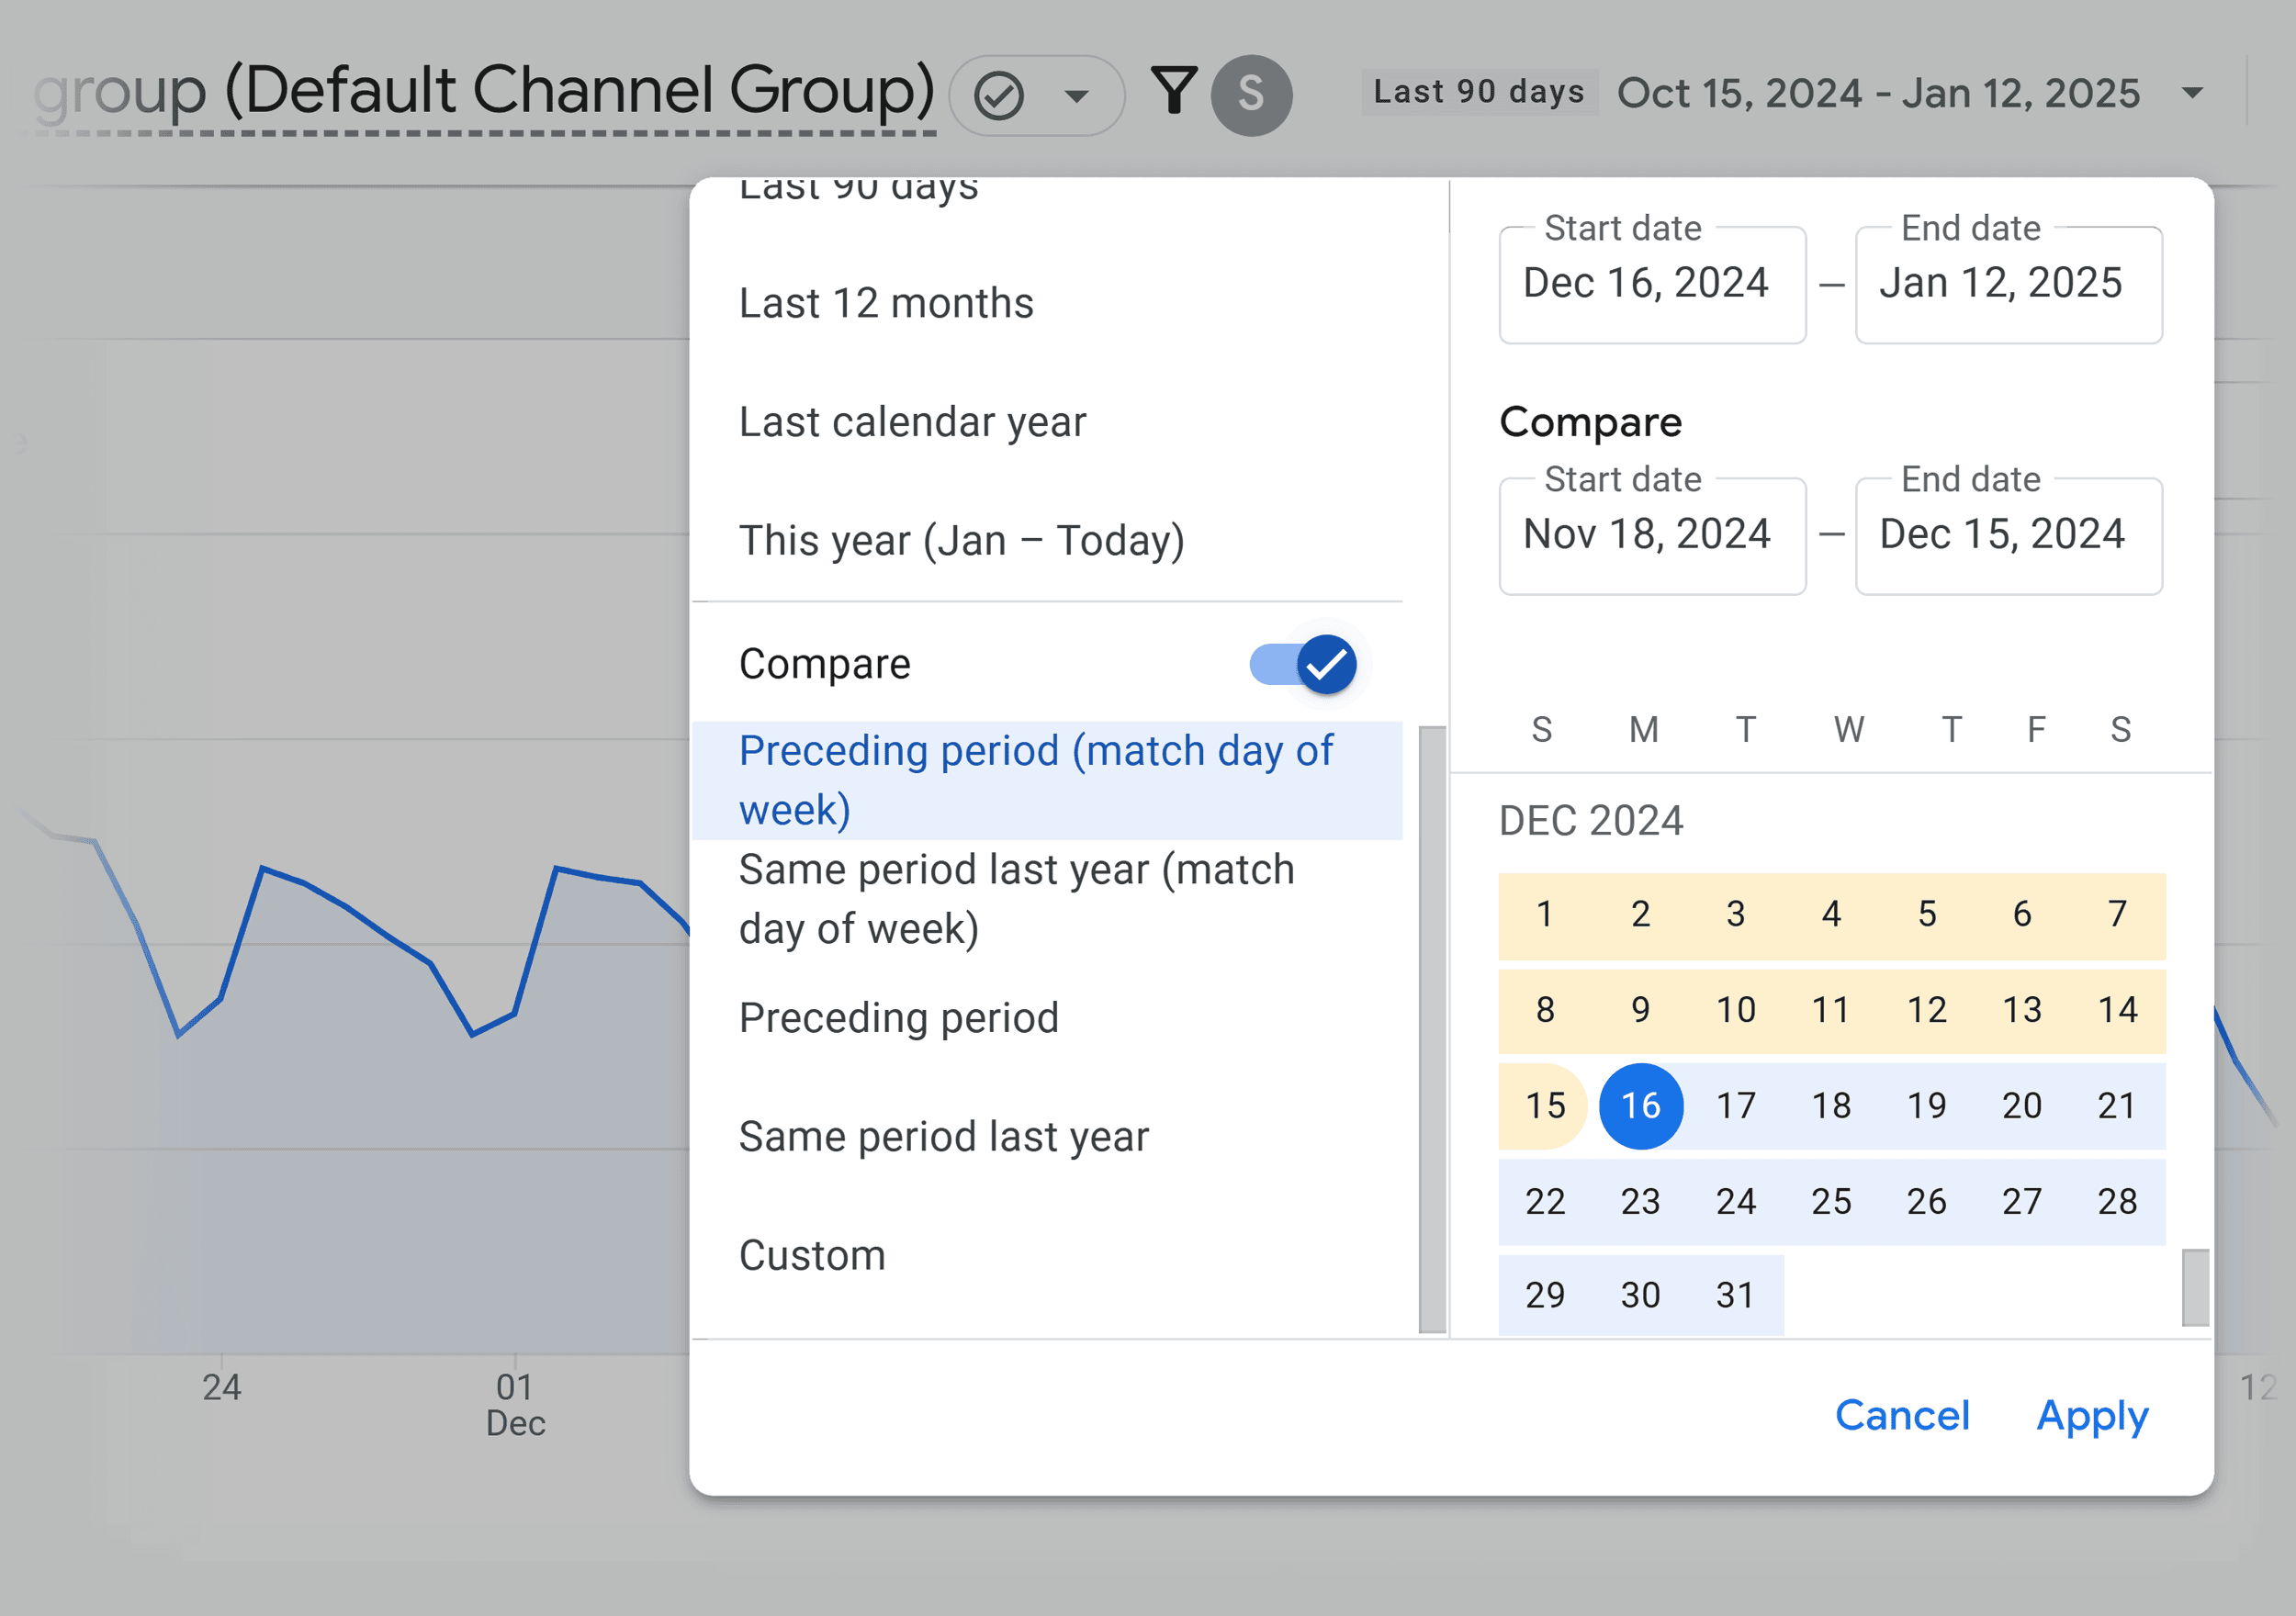Pick December 31 on the calendar
This screenshot has height=1616, width=2296.
(1736, 1296)
